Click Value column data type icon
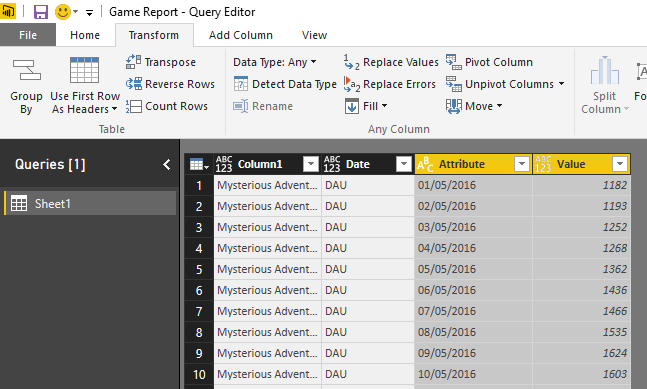Screen dimensions: 647x389 pyautogui.click(x=543, y=164)
